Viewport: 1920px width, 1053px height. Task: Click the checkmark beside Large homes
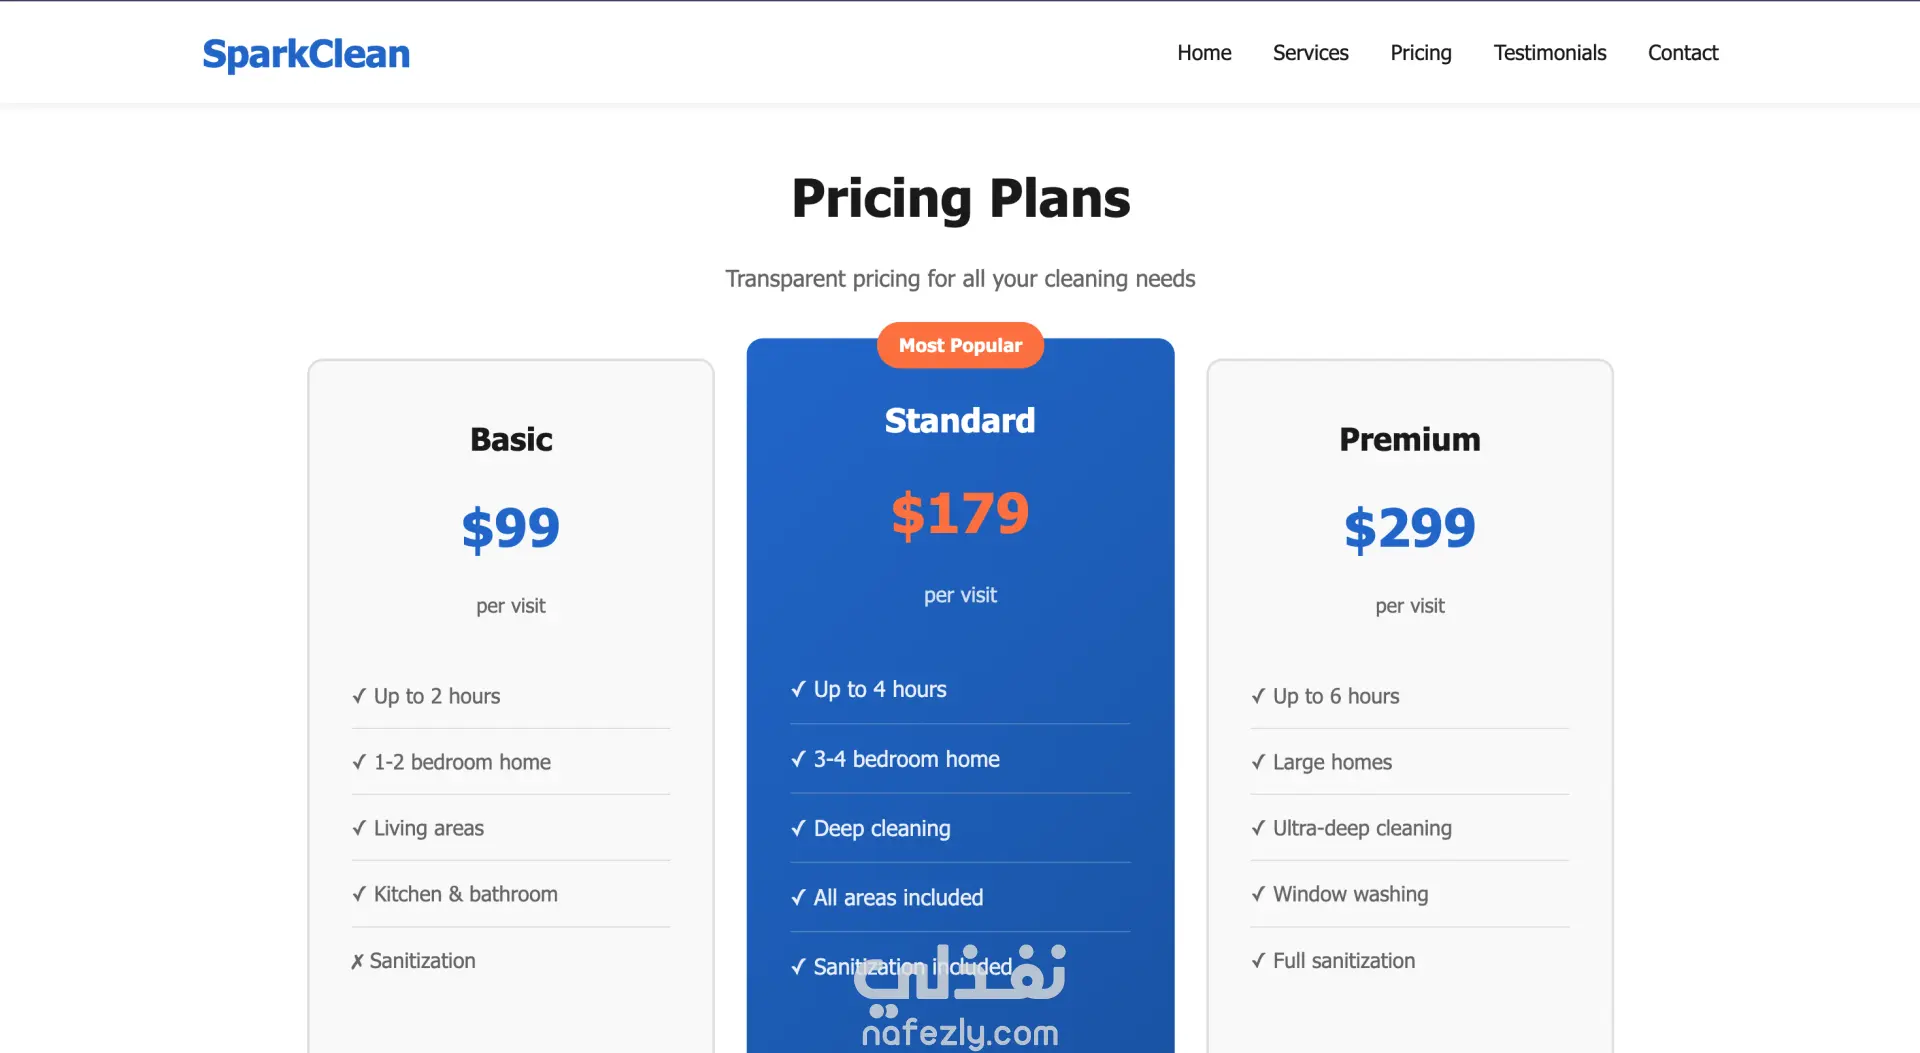click(1258, 762)
